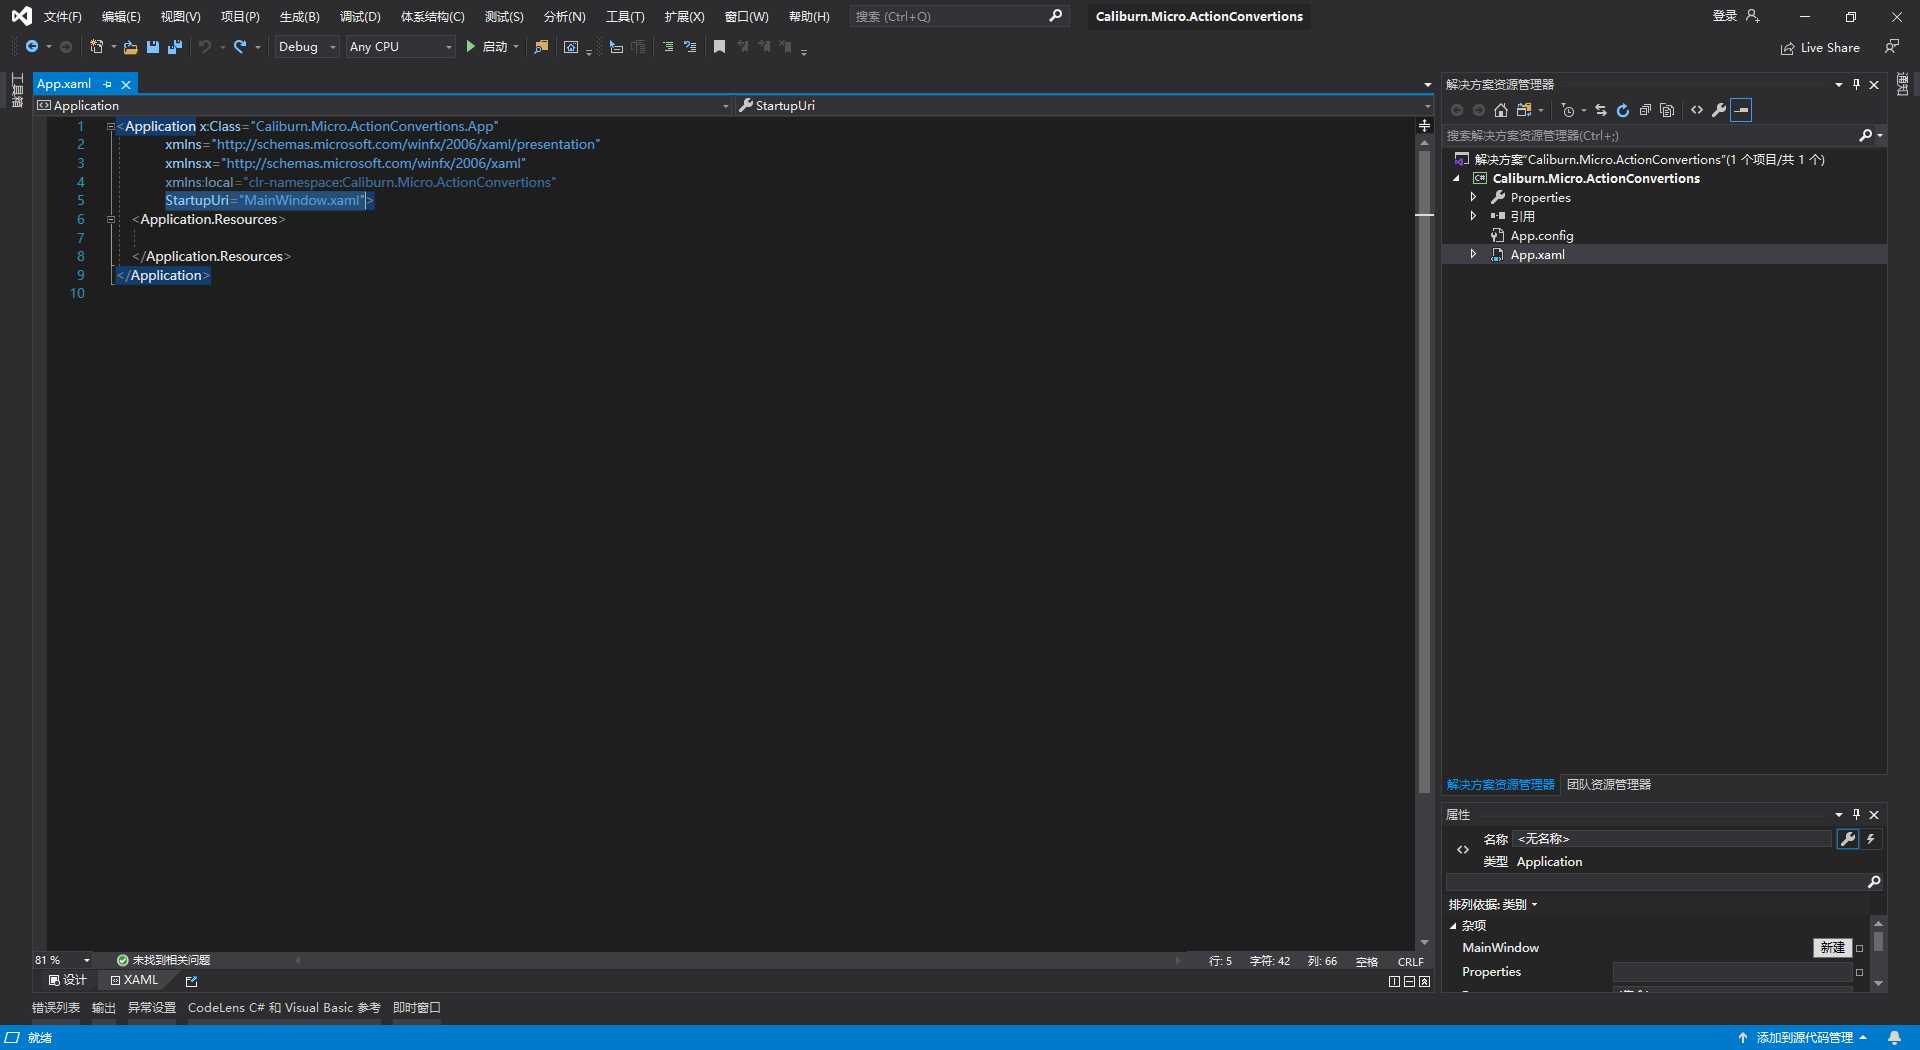Toggle auto-hide pin of Properties panel
This screenshot has height=1050, width=1920.
[1856, 815]
